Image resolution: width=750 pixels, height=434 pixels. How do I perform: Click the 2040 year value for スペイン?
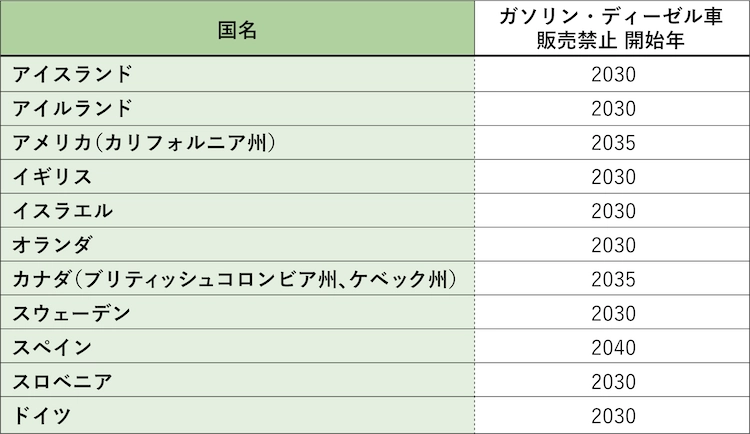pyautogui.click(x=613, y=347)
